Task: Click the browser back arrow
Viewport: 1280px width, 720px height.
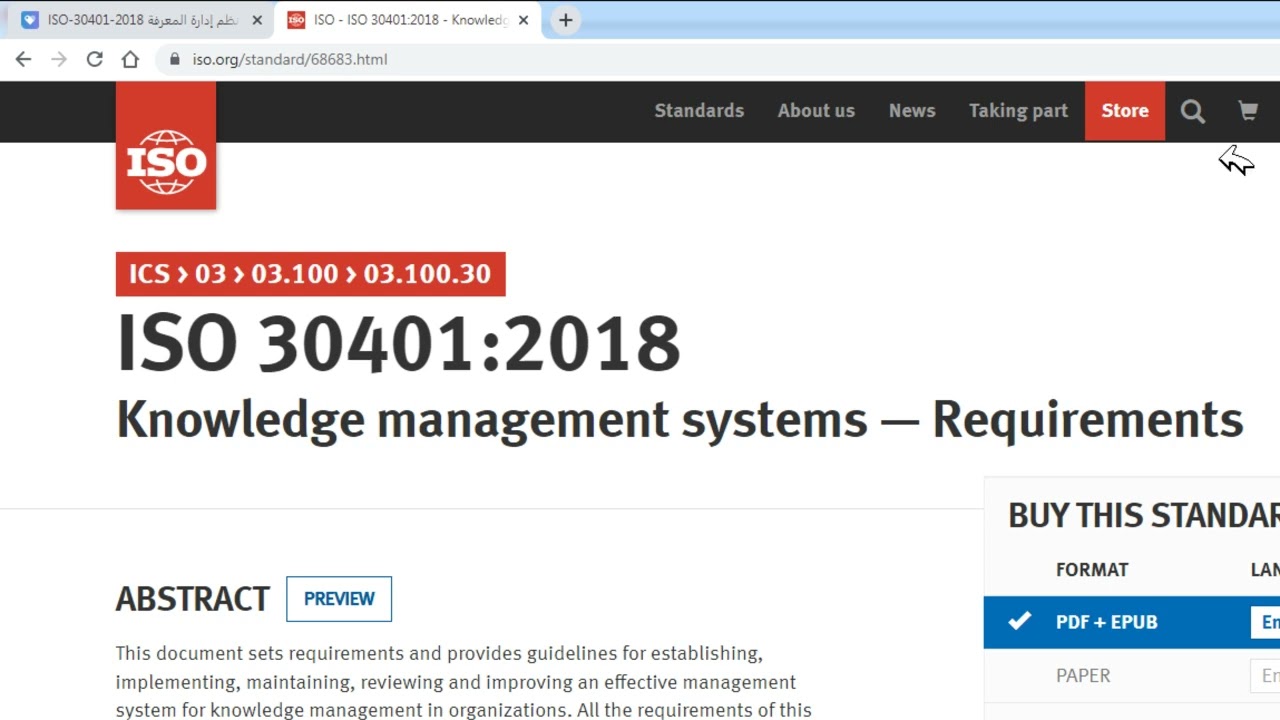Action: pos(23,59)
